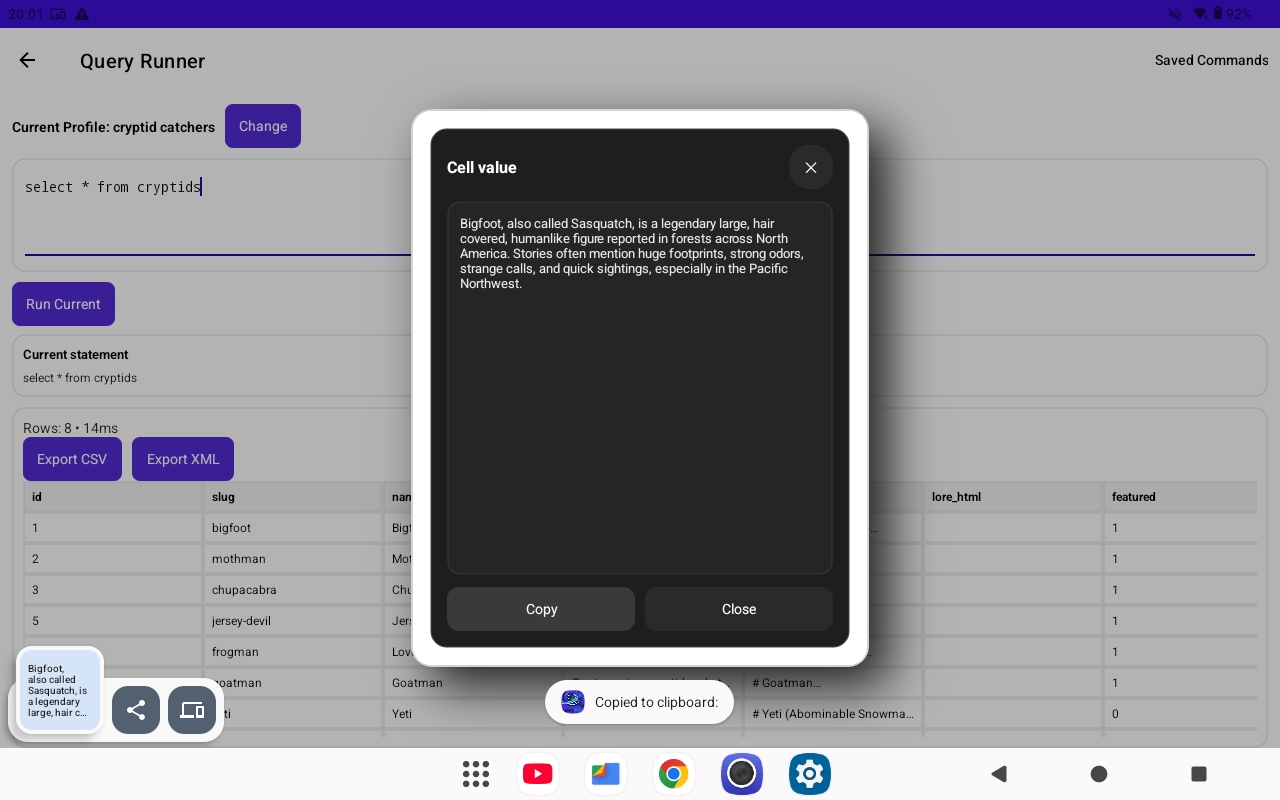Tap the share icon in the clipboard bubble

click(x=136, y=710)
